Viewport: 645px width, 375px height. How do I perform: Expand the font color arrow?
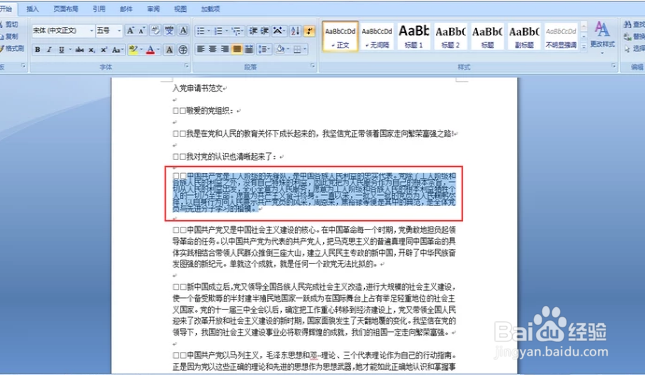click(x=158, y=50)
